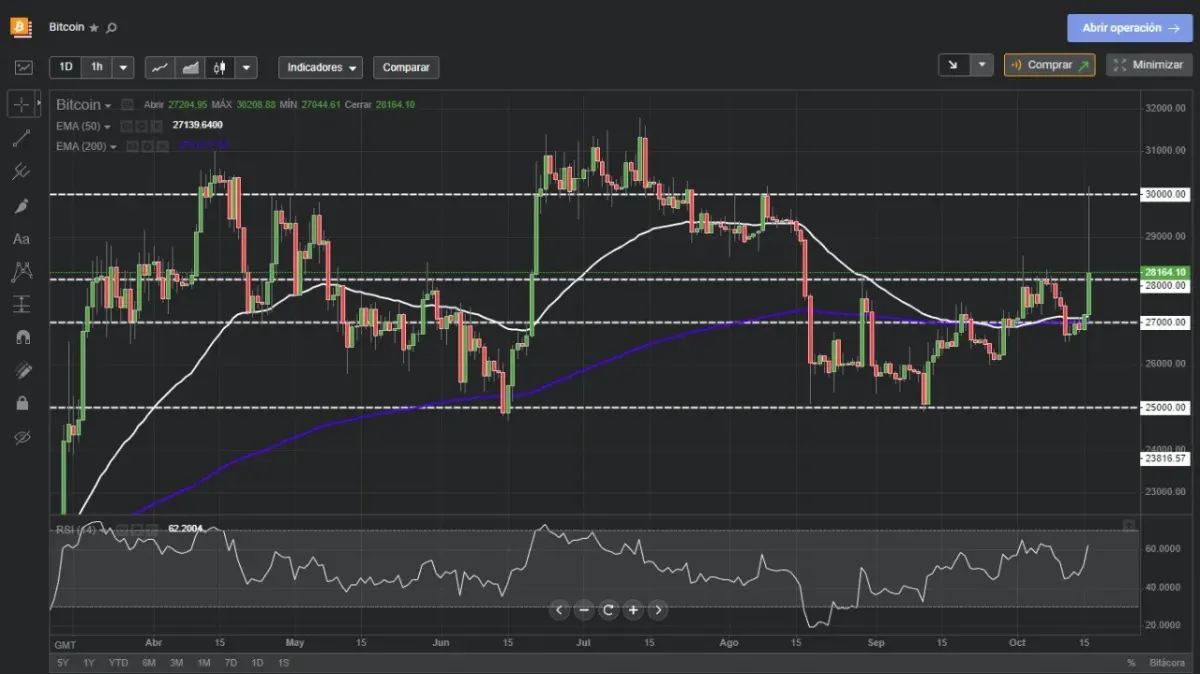The width and height of the screenshot is (1200, 674).
Task: Add Bitcoin to favorites with star
Action: pos(94,28)
